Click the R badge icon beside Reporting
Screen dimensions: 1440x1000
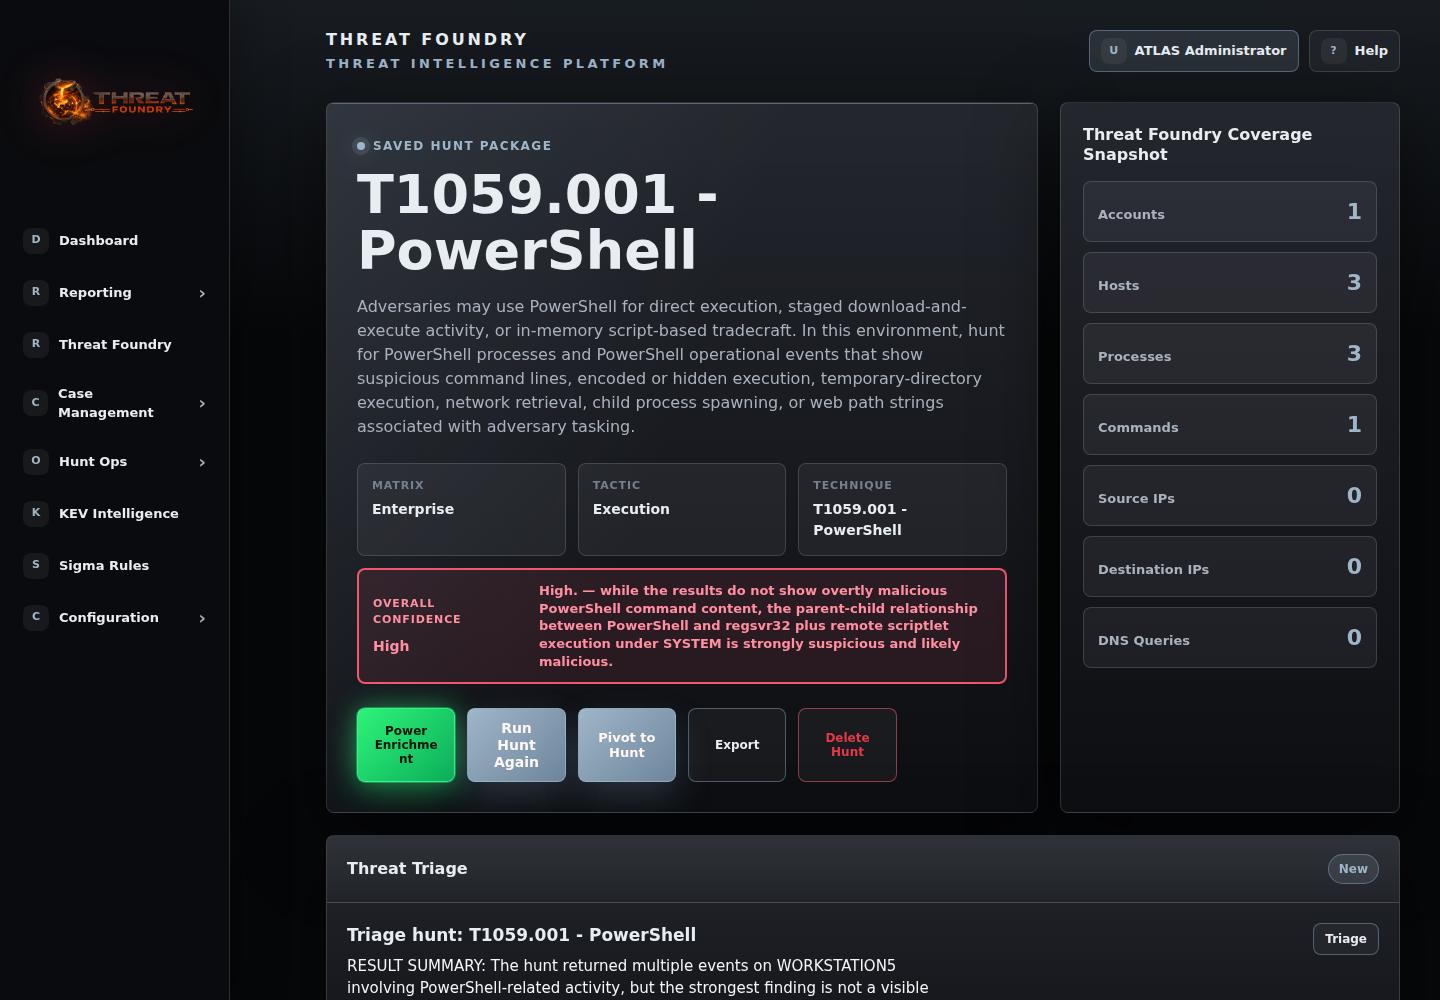36,292
